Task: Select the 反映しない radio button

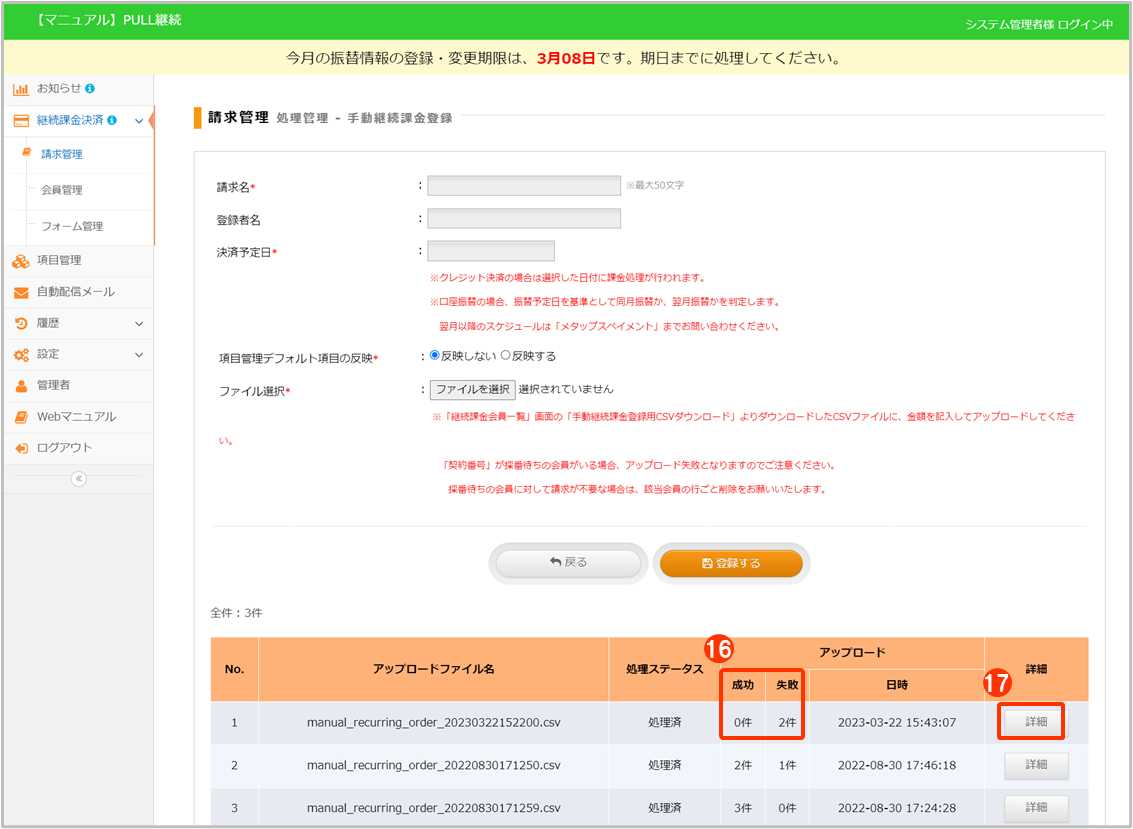Action: (x=434, y=355)
